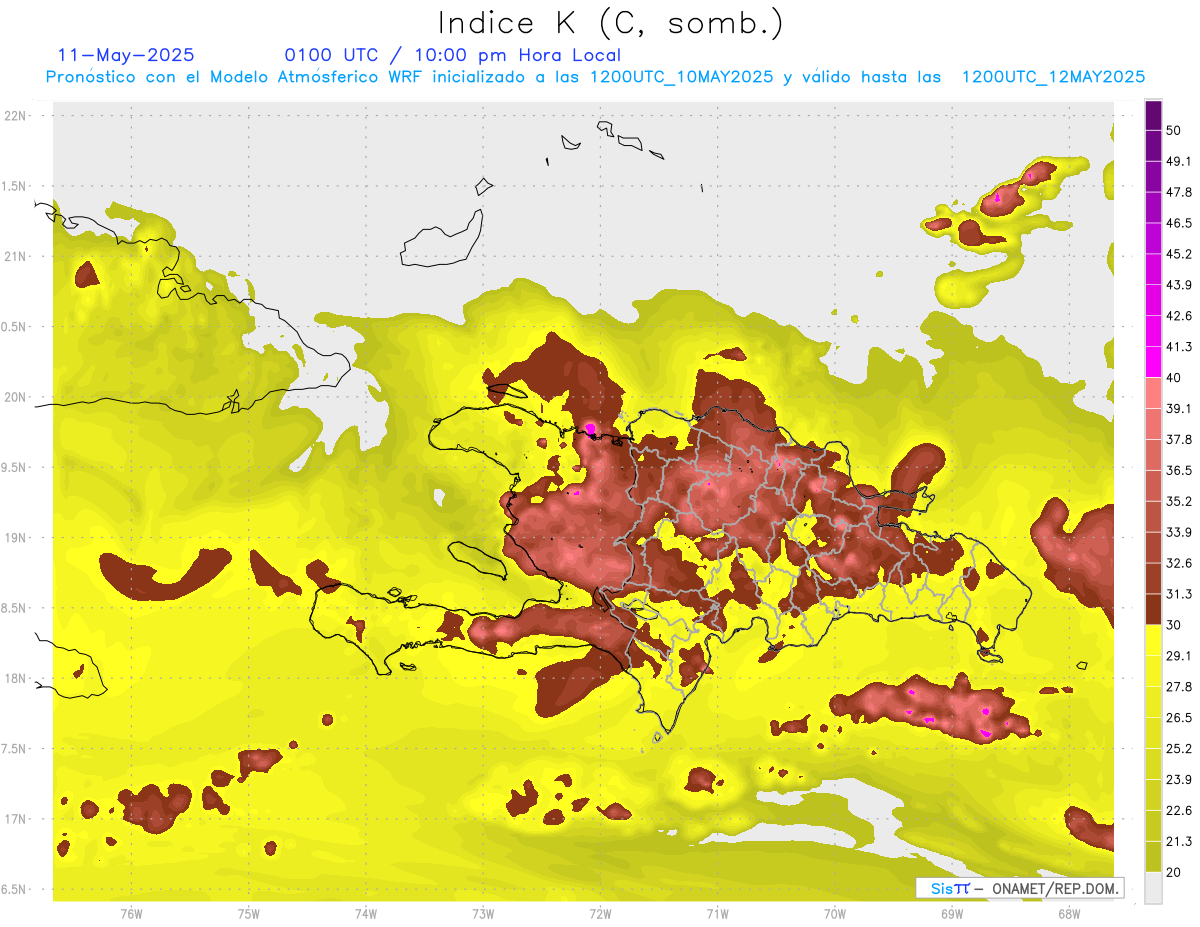The height and width of the screenshot is (927, 1200).
Task: Click the colorbar label "41.3"
Action: pyautogui.click(x=1179, y=348)
